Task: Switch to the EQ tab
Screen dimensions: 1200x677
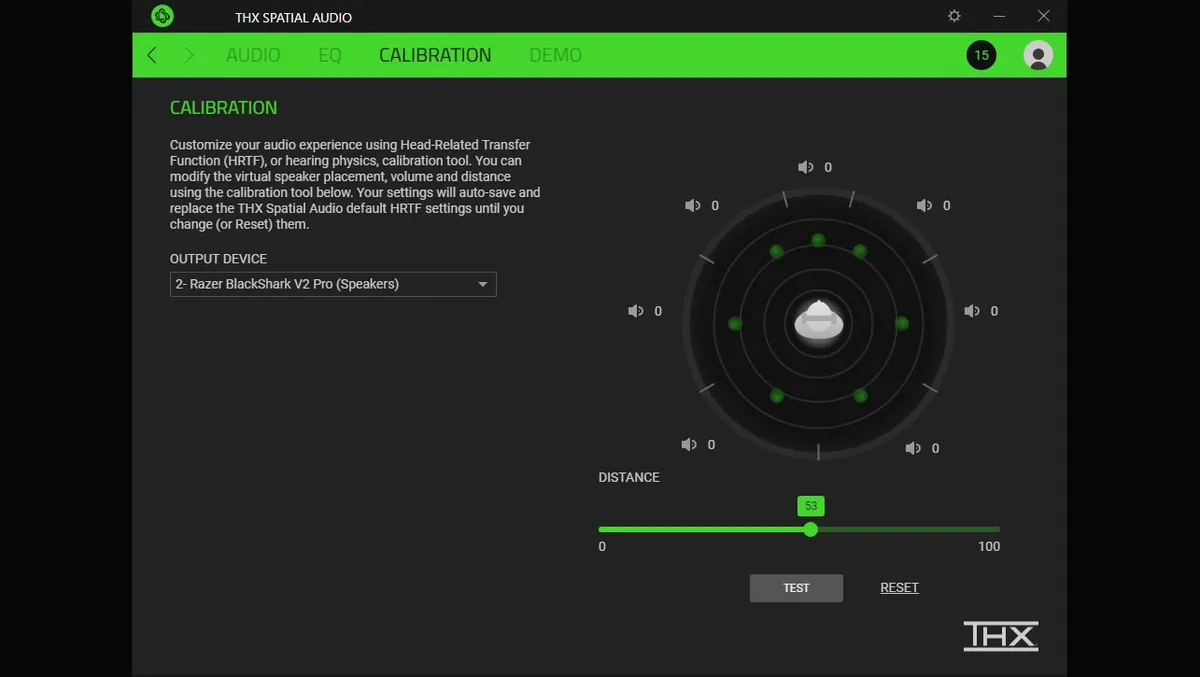Action: tap(330, 55)
